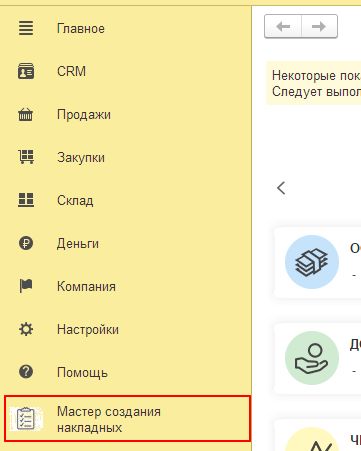361x451 pixels.
Task: Launch Мастер создания накладных
Action: point(128,419)
